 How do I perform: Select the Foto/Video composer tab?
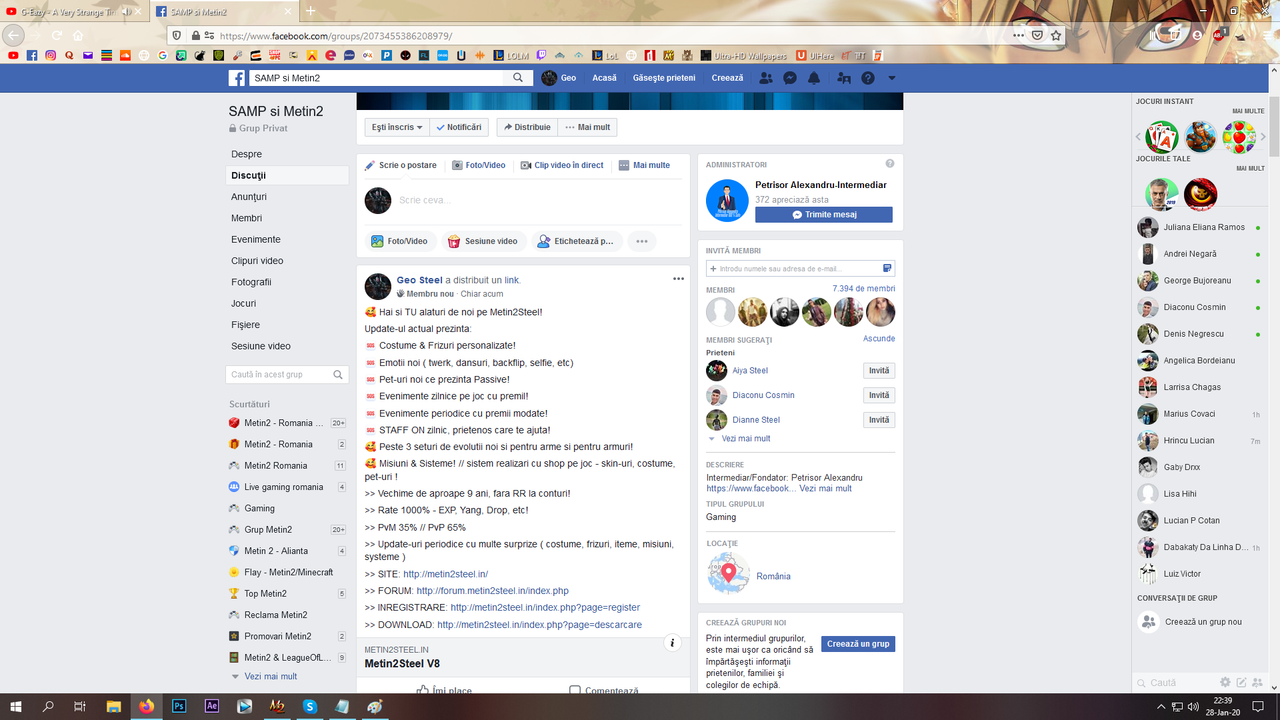click(478, 165)
